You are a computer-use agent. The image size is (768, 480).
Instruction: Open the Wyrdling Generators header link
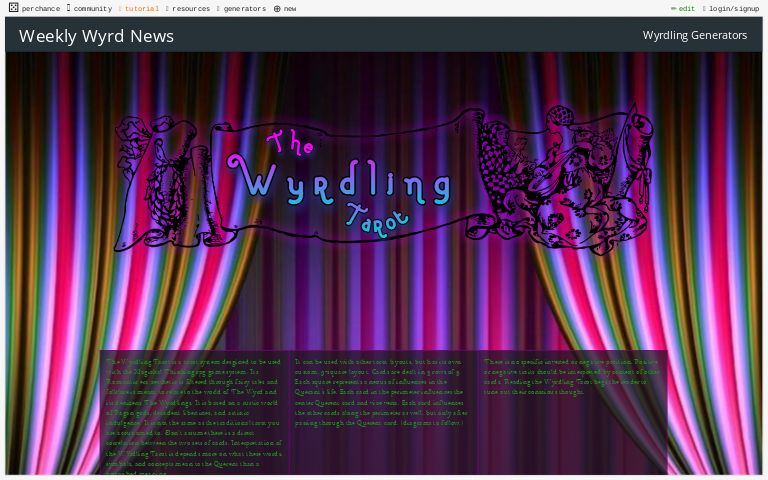tap(694, 35)
